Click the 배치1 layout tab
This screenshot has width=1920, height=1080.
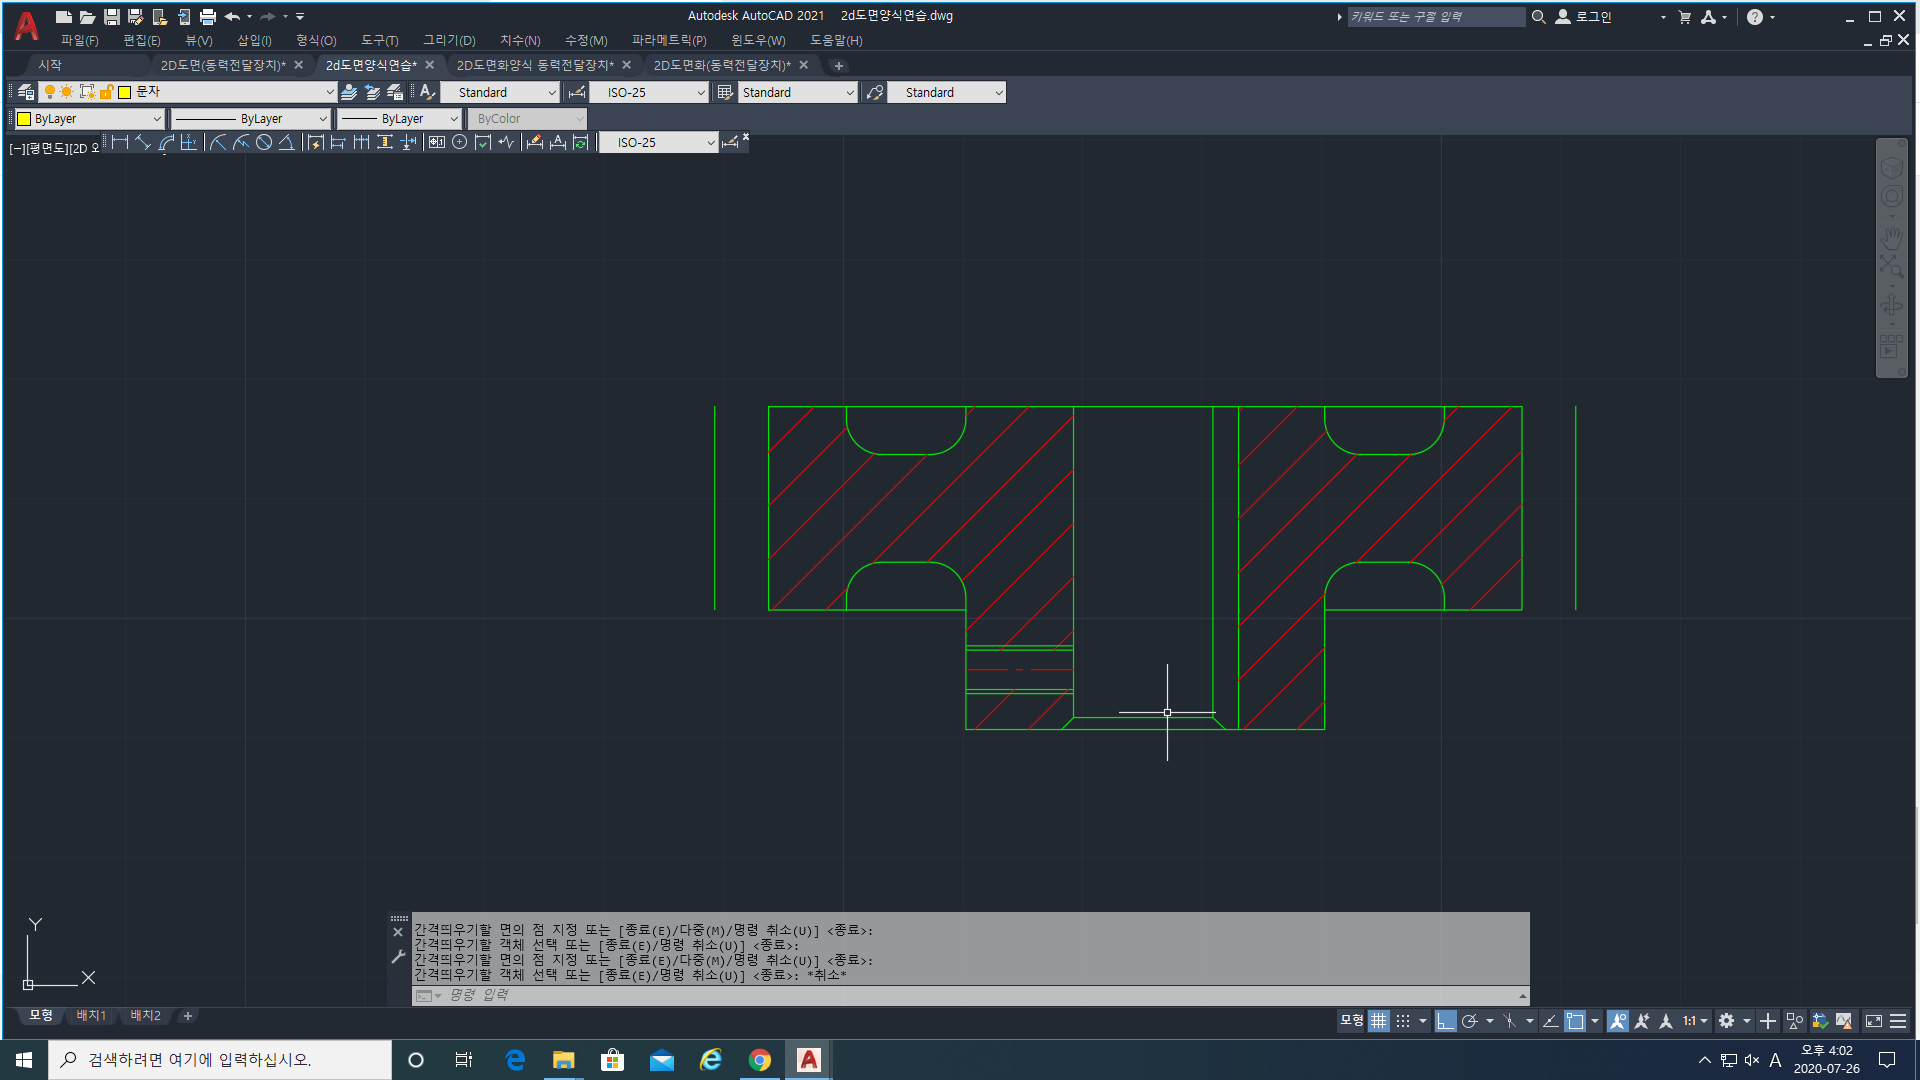point(91,1015)
